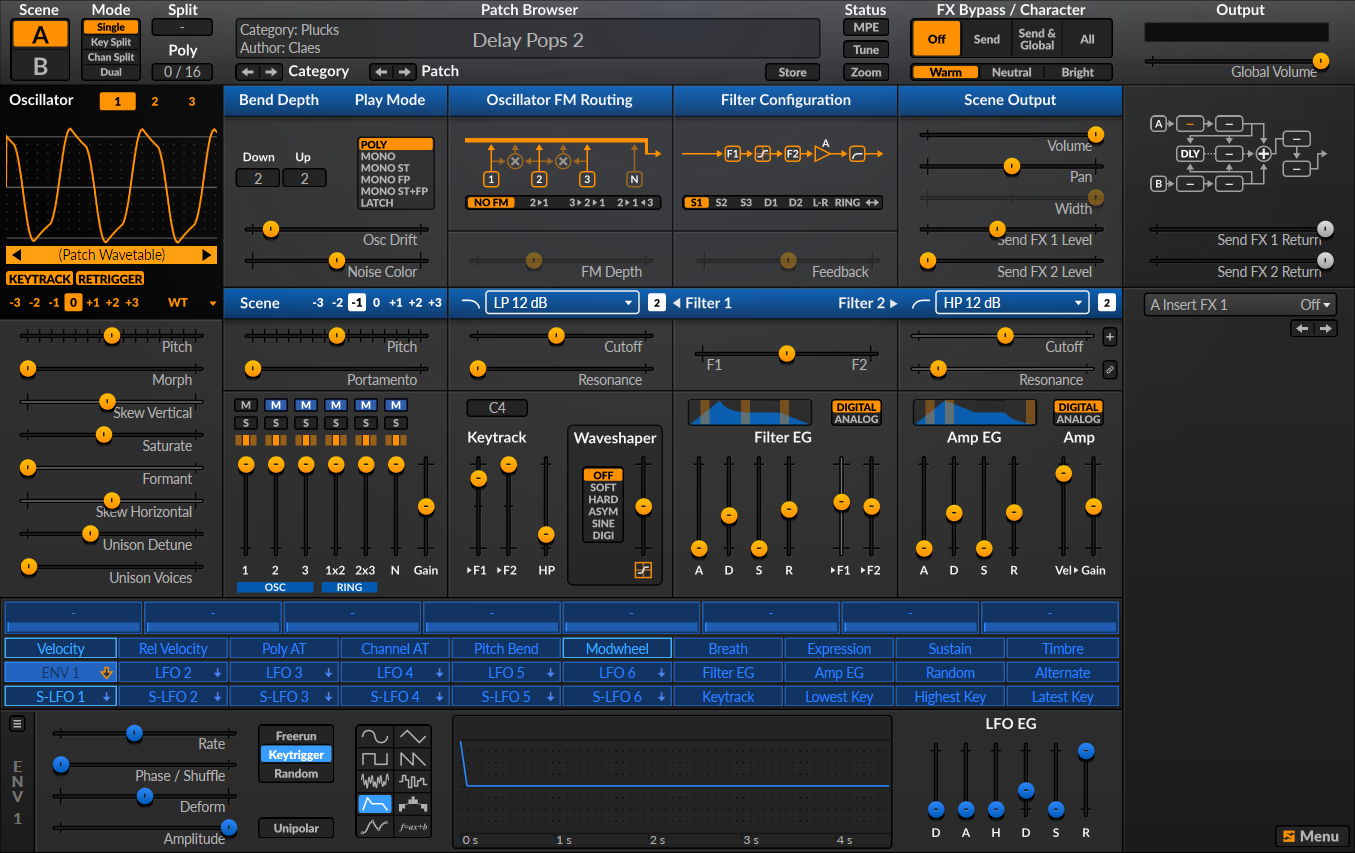Click the waveshaper curve icon
The image size is (1355, 853).
643,570
